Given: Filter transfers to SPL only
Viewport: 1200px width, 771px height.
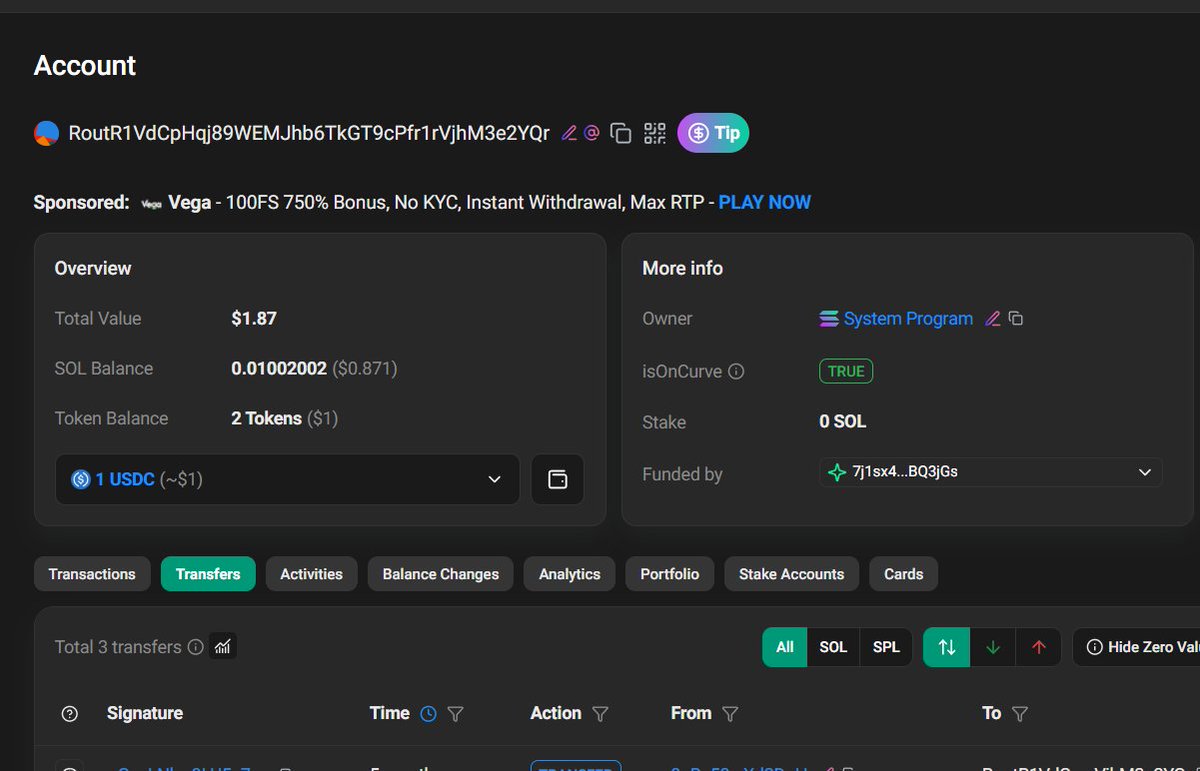Looking at the screenshot, I should click(886, 647).
